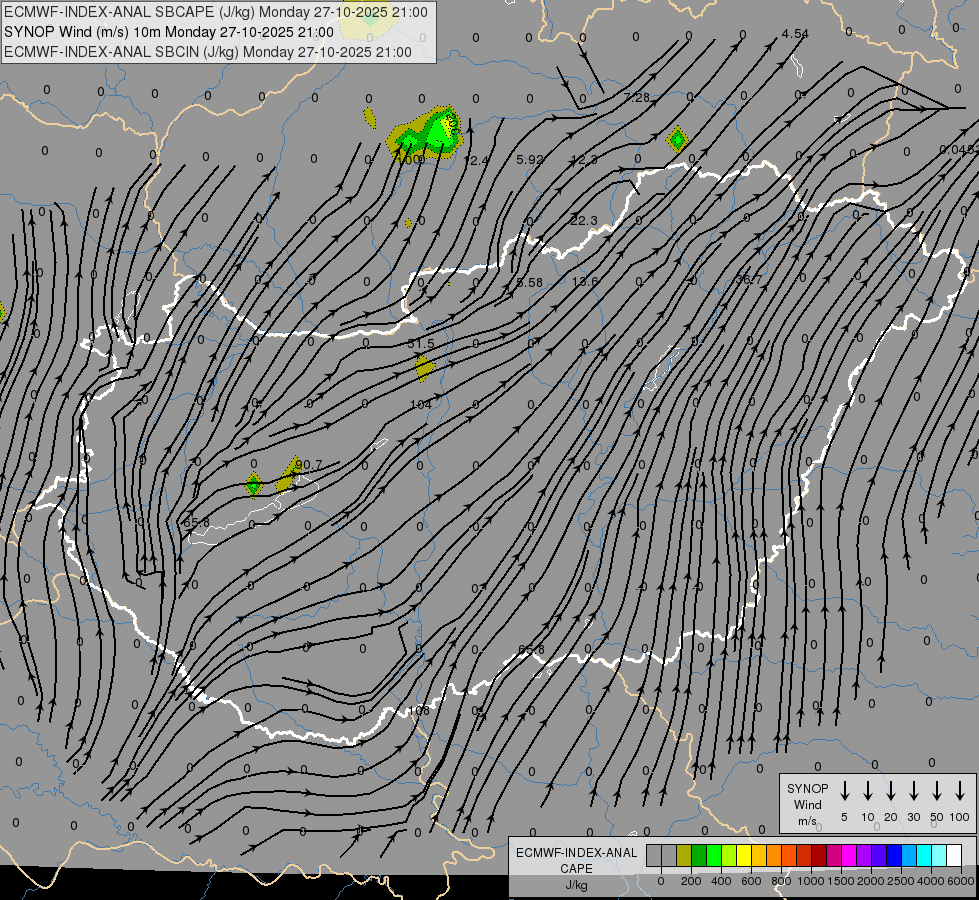Click the 6000 tick label on CAPE legend

961,881
